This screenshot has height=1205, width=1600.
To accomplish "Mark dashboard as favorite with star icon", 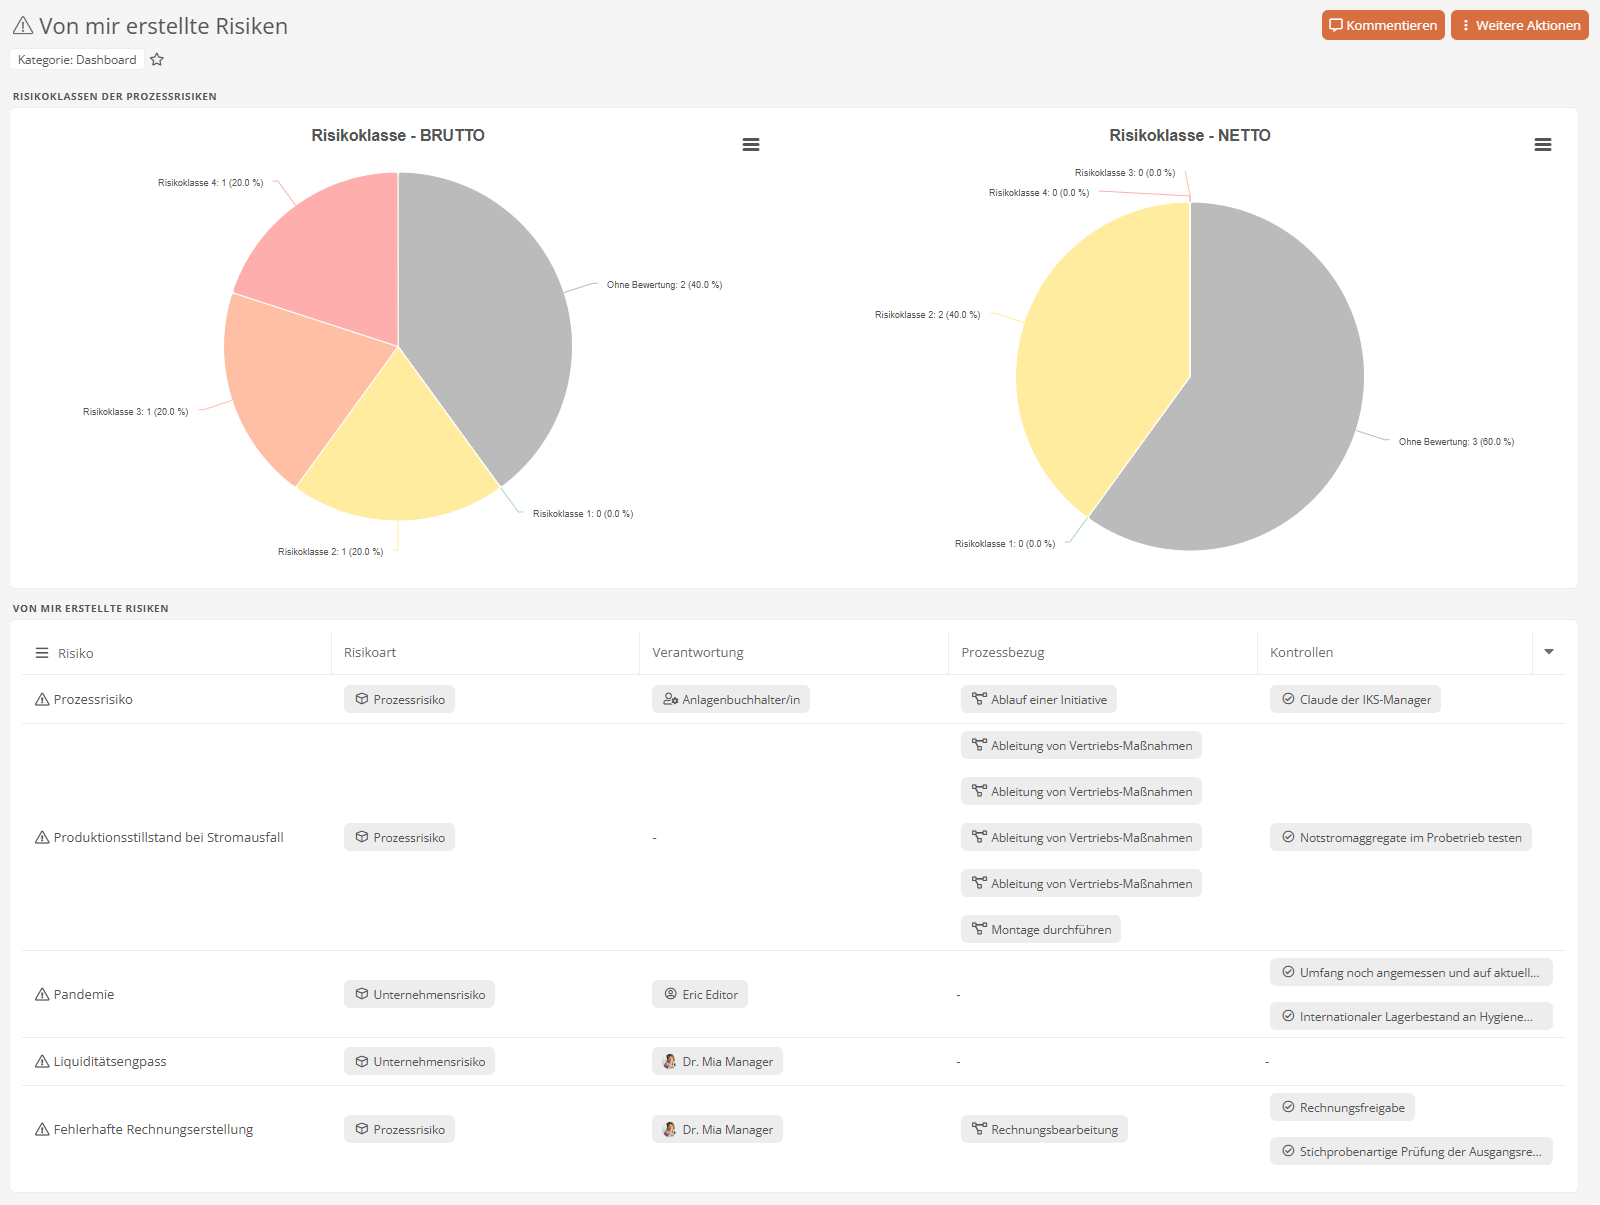I will [157, 60].
